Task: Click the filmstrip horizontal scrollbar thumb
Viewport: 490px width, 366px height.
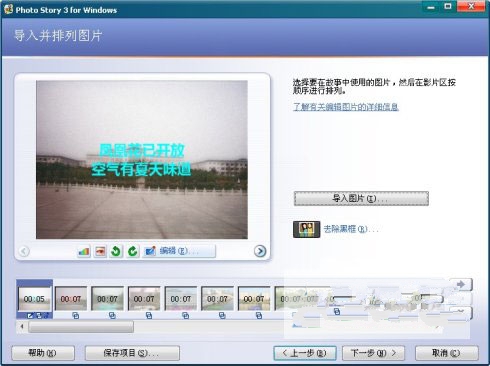Action: pos(81,327)
